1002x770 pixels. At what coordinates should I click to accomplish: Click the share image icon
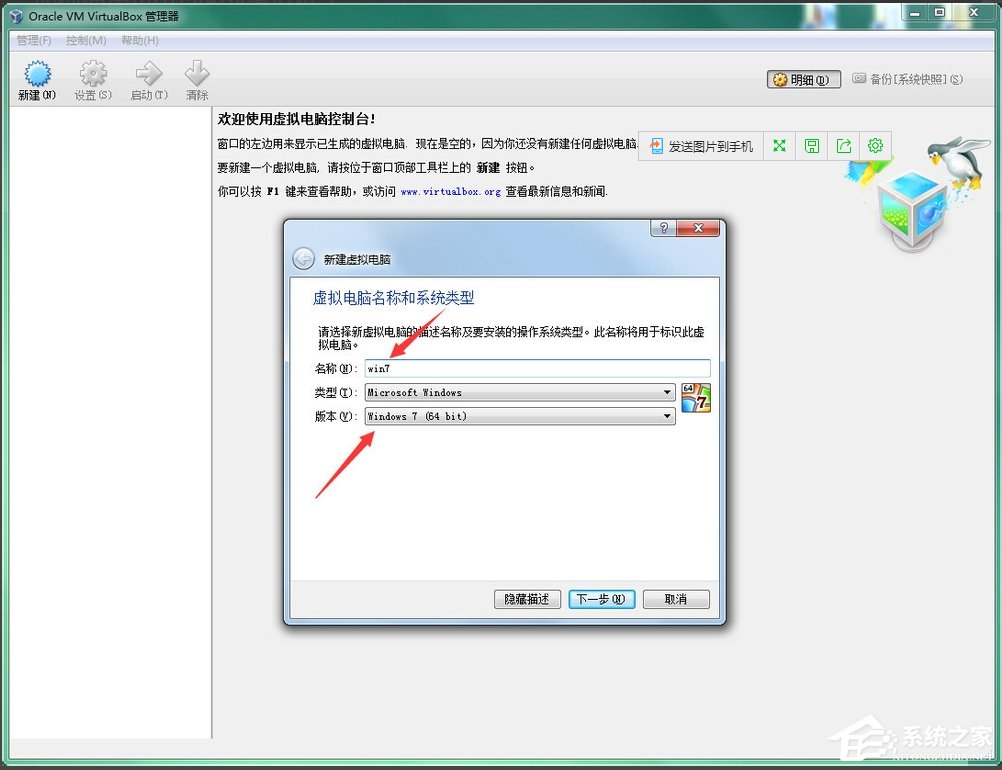[x=843, y=145]
